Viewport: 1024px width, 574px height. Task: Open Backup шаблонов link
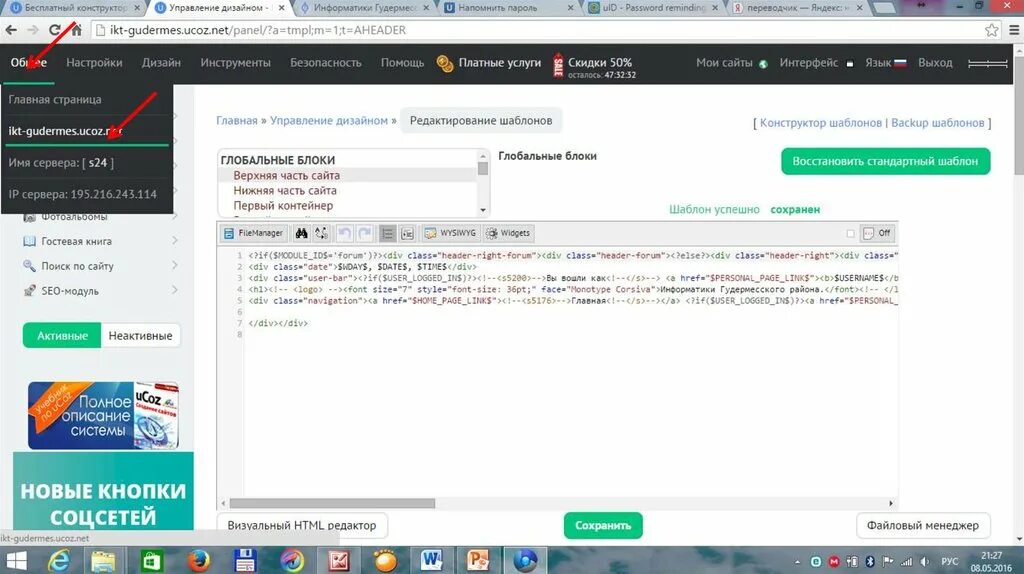[x=937, y=123]
